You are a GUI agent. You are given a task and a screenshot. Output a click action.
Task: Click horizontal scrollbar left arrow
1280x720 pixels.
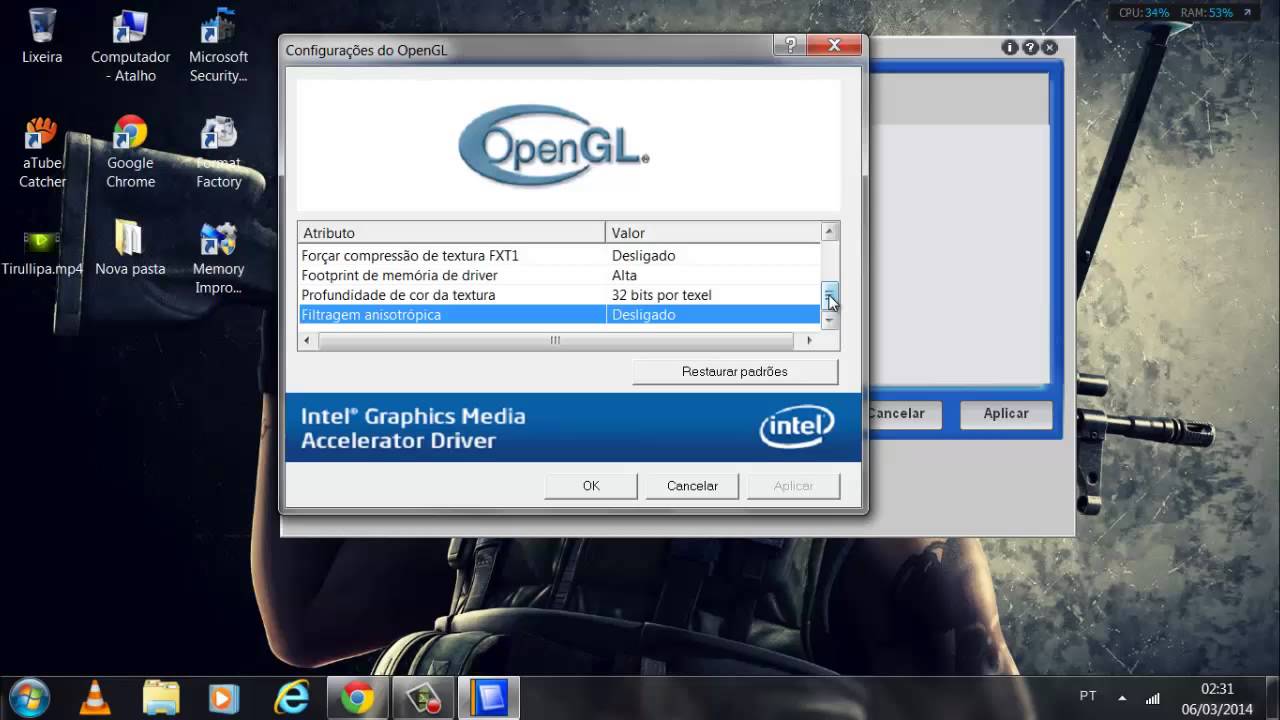pos(307,341)
